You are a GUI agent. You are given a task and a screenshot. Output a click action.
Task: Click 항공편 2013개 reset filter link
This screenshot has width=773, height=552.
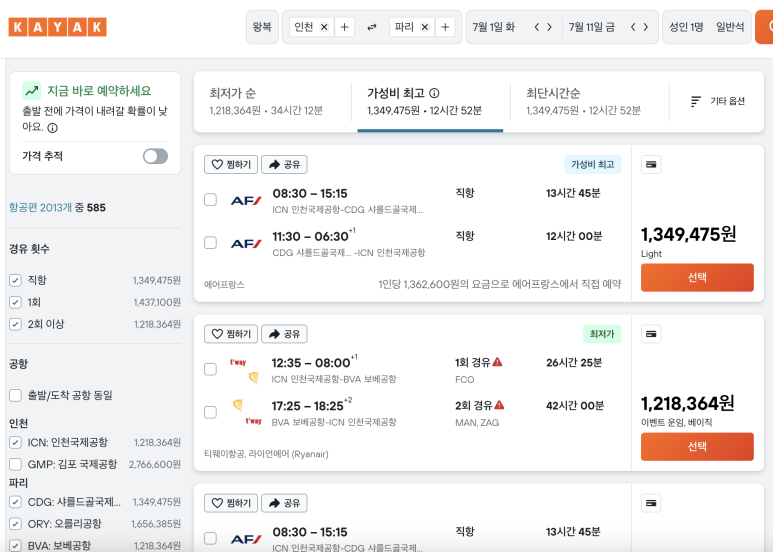[x=40, y=207]
